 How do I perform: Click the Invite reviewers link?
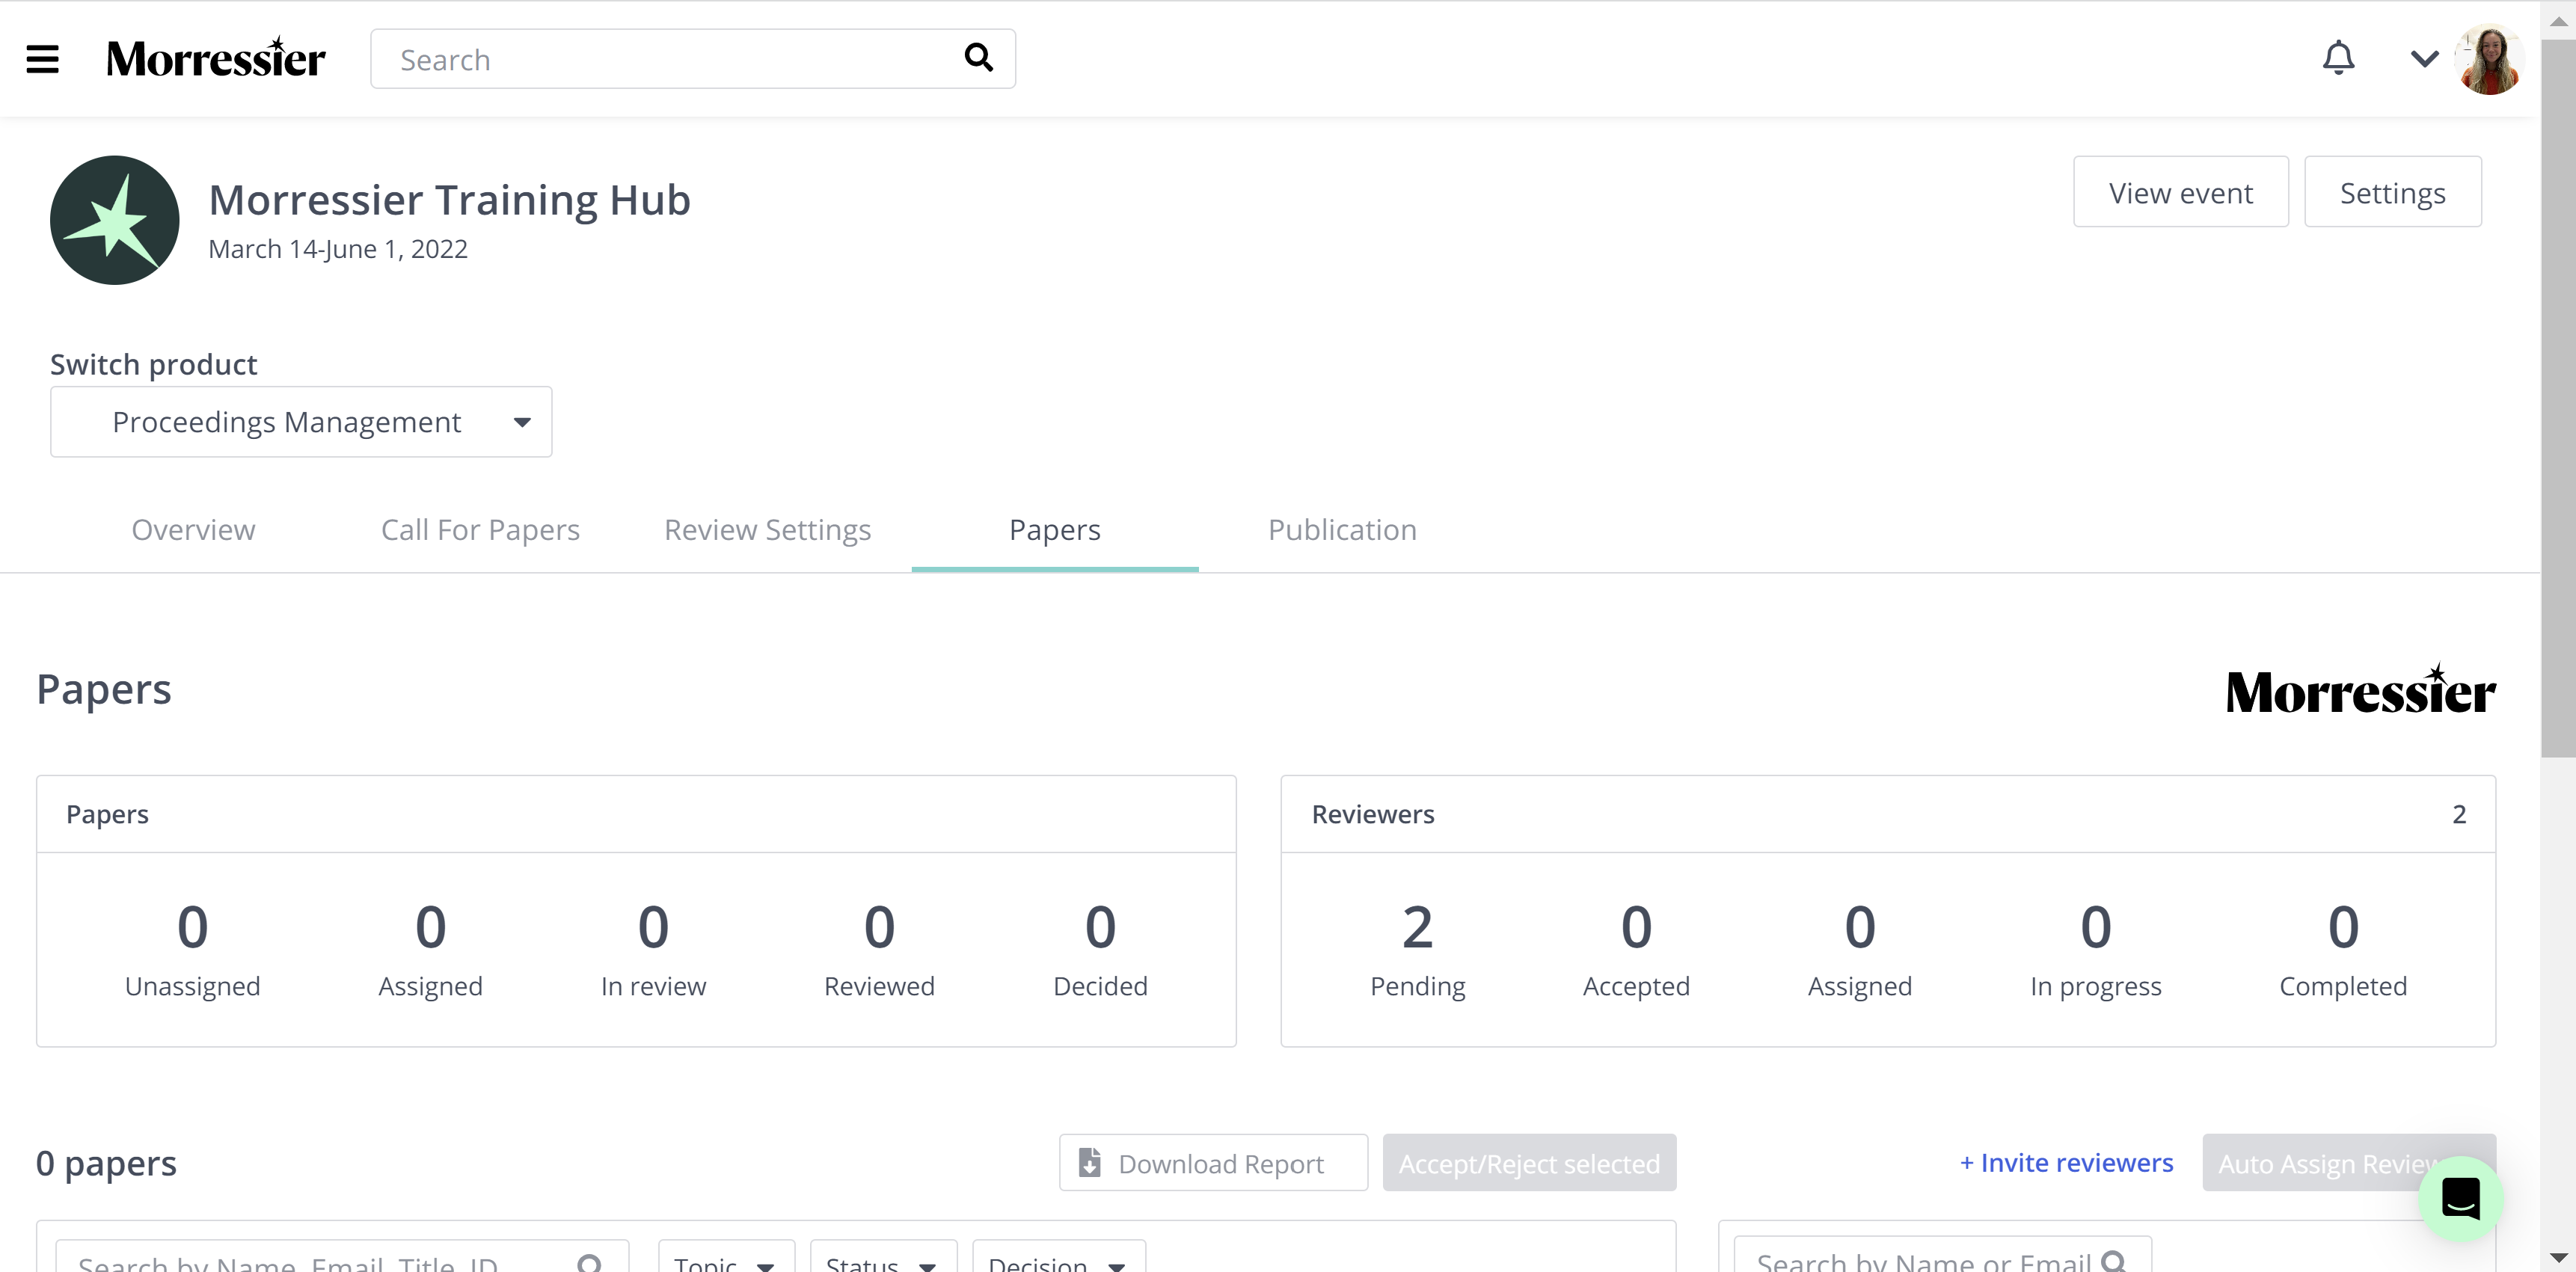[2066, 1162]
